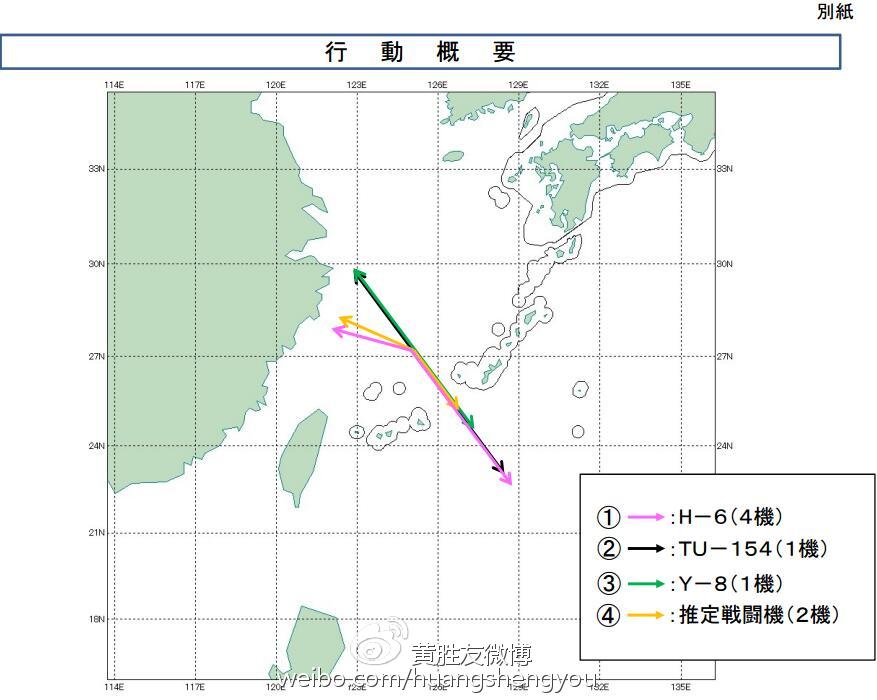Click the green arrowhead near 30N 123E

pos(357,272)
